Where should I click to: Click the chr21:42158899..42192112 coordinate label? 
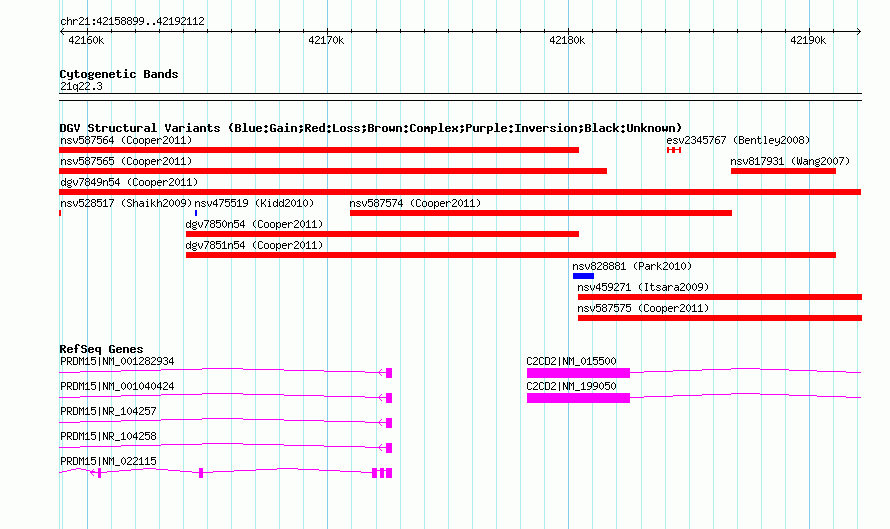pyautogui.click(x=132, y=21)
